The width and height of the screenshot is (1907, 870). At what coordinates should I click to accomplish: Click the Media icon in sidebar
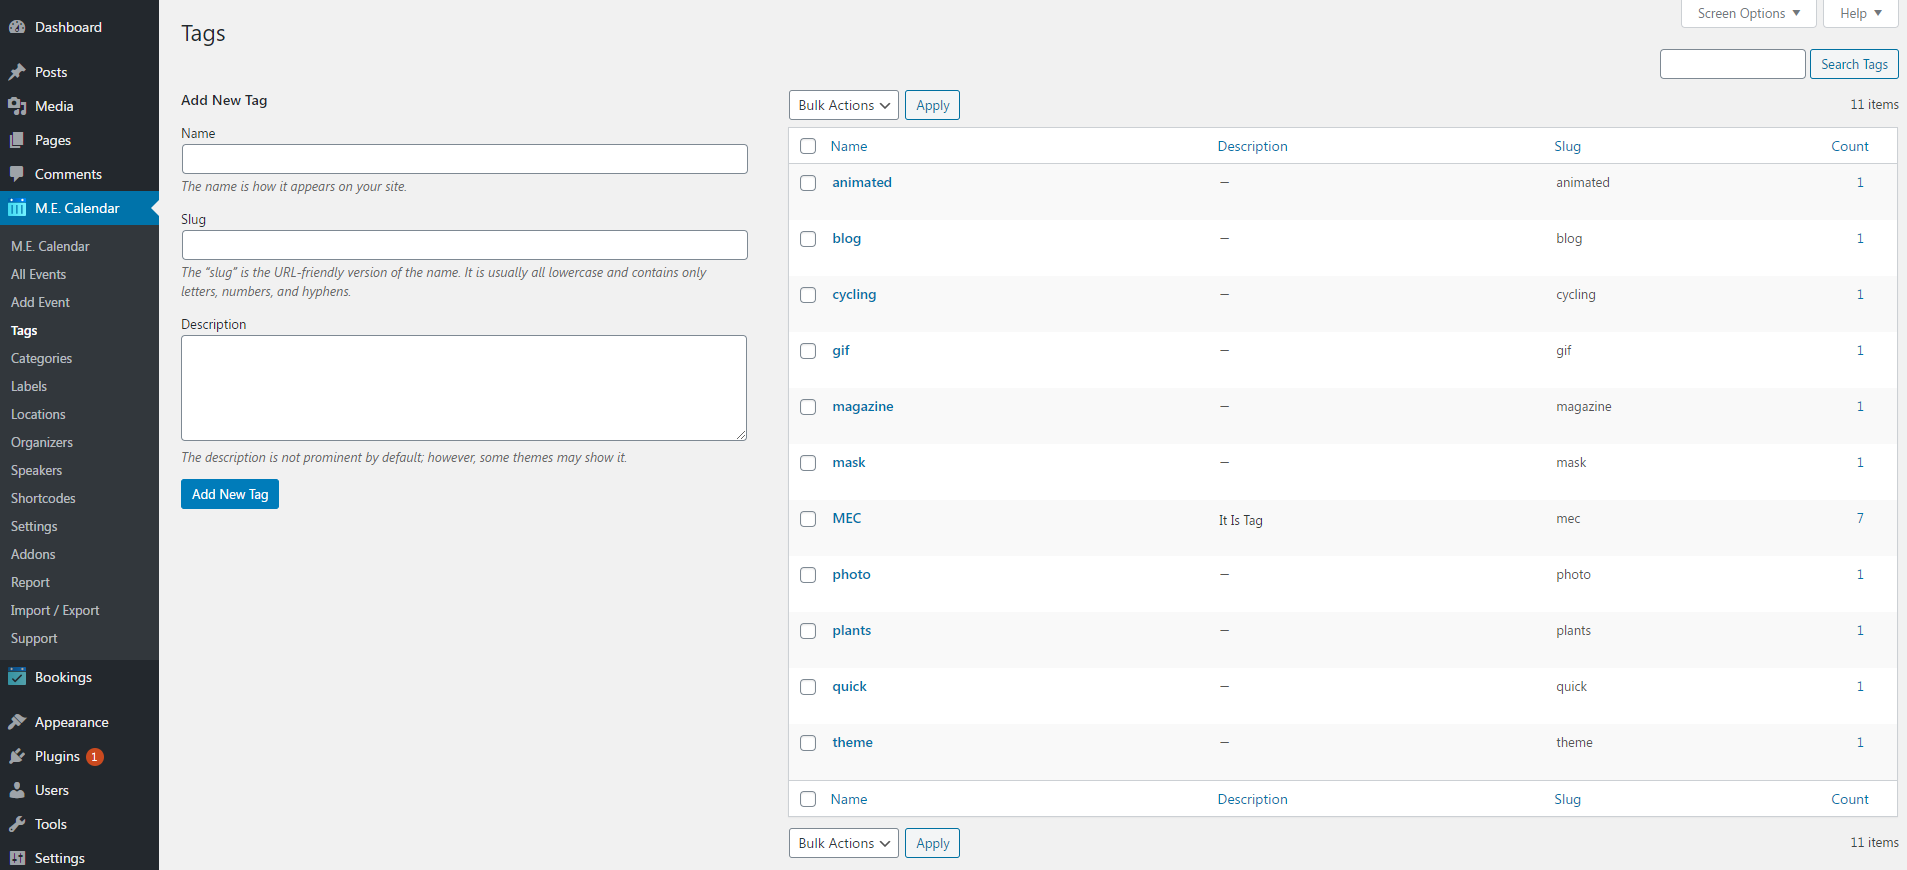pyautogui.click(x=17, y=106)
